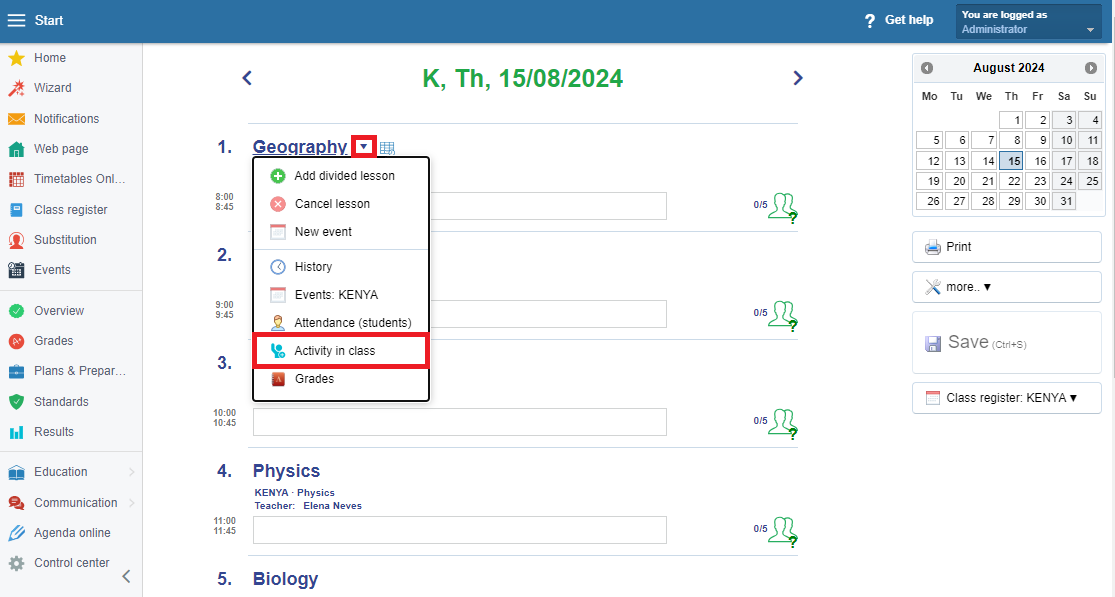Go to next day arrow

click(x=797, y=78)
